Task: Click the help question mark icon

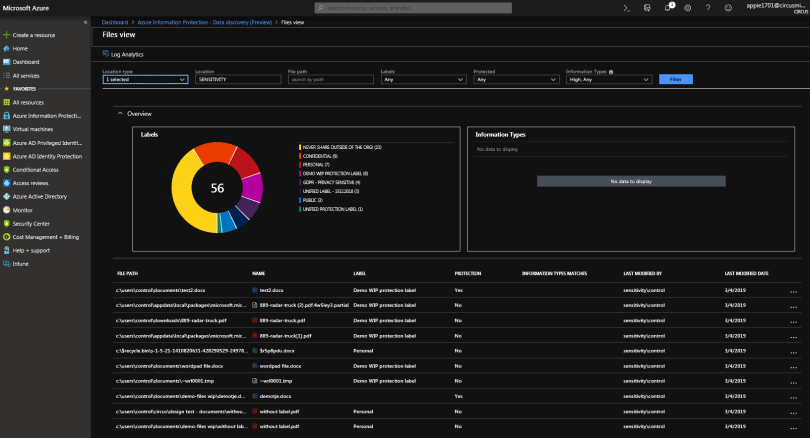Action: pos(708,7)
